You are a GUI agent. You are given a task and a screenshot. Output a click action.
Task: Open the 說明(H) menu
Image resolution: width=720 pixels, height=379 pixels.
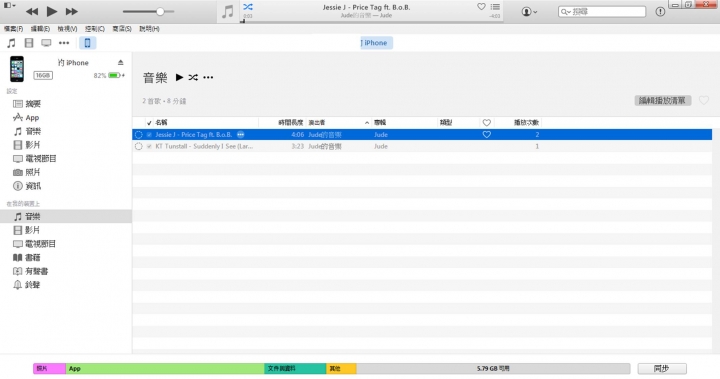[149, 28]
